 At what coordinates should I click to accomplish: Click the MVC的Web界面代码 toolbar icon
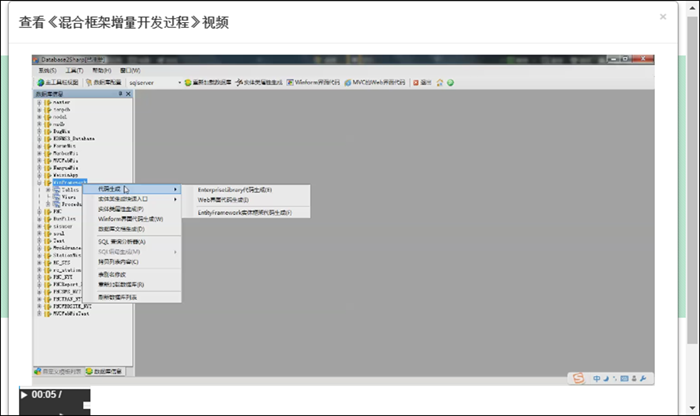(x=348, y=82)
